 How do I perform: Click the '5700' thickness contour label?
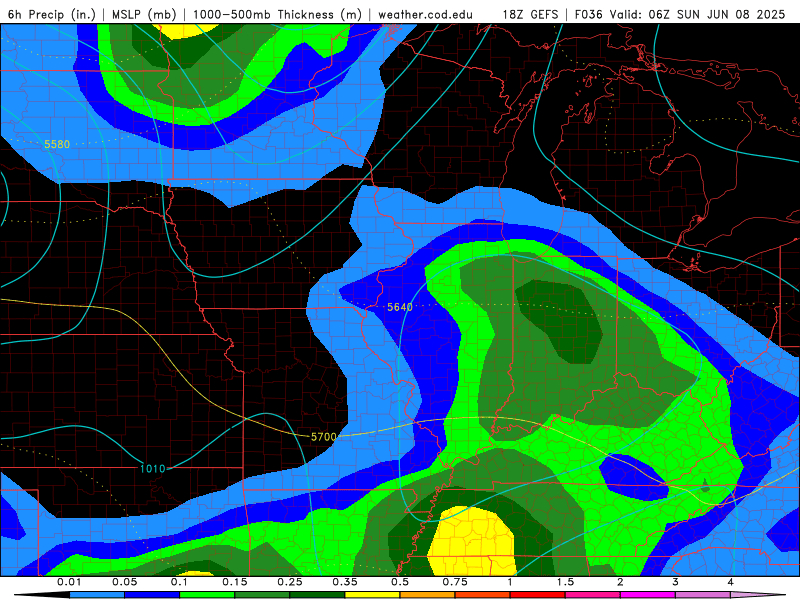(x=323, y=437)
